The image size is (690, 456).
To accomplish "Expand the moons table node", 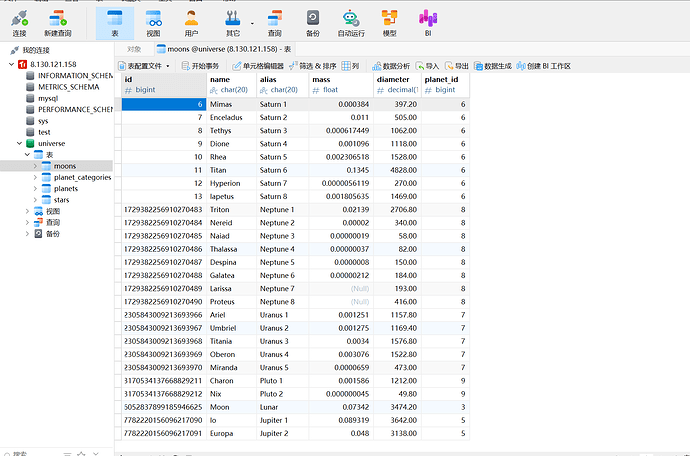I will point(35,166).
